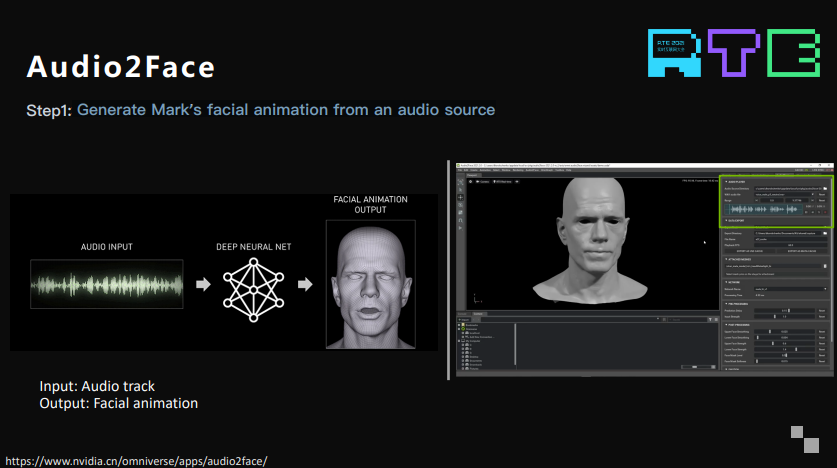This screenshot has height=468, width=837.
Task: Select the Desktop folder in the tree
Action: (473, 356)
